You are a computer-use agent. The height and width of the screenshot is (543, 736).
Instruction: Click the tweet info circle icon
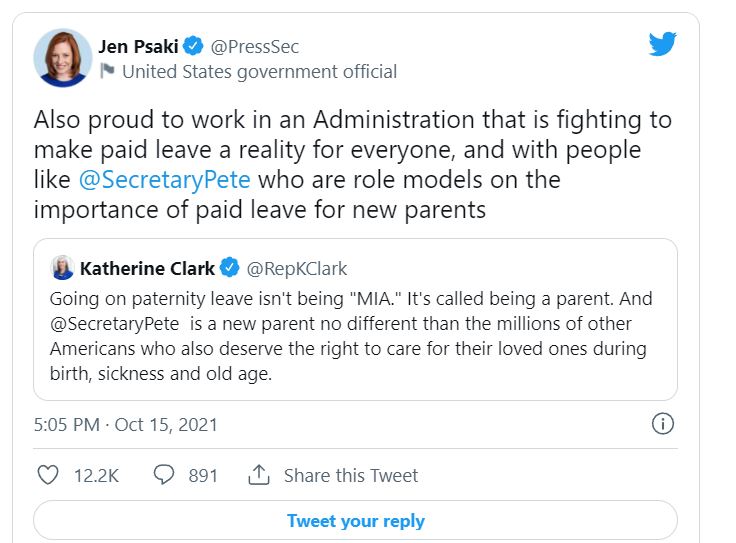[x=662, y=424]
